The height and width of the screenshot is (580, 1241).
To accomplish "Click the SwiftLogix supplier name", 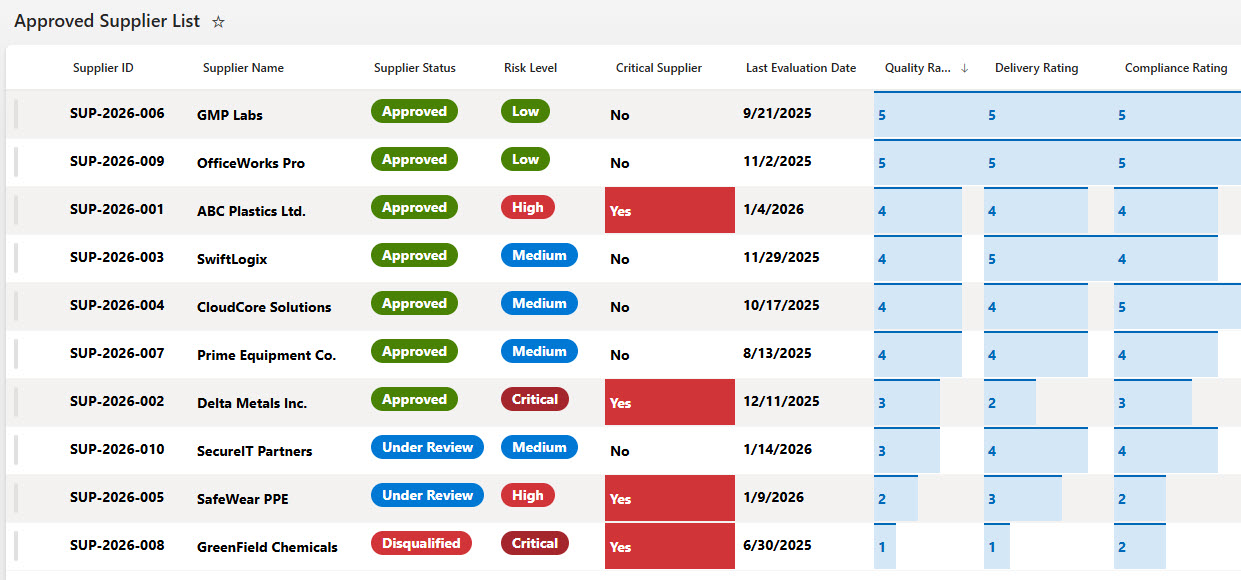I will point(232,259).
